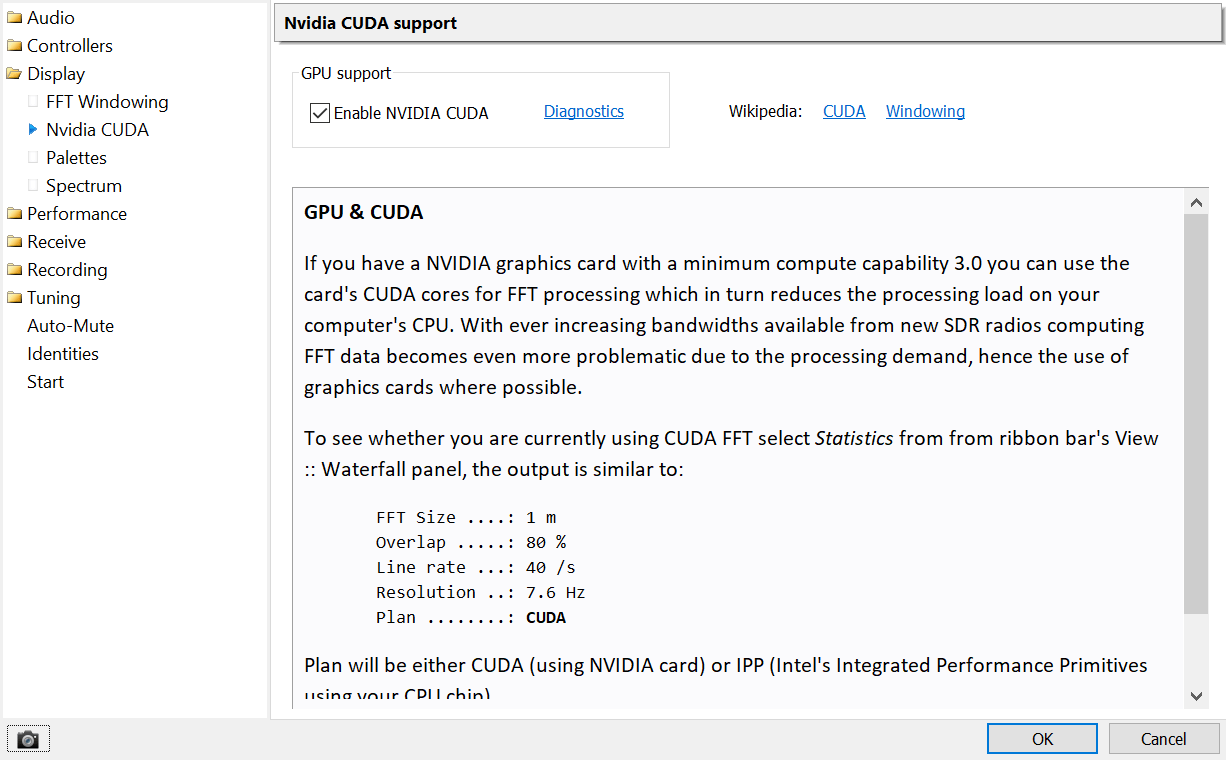The image size is (1226, 760).
Task: Click the Audio folder icon
Action: click(14, 18)
